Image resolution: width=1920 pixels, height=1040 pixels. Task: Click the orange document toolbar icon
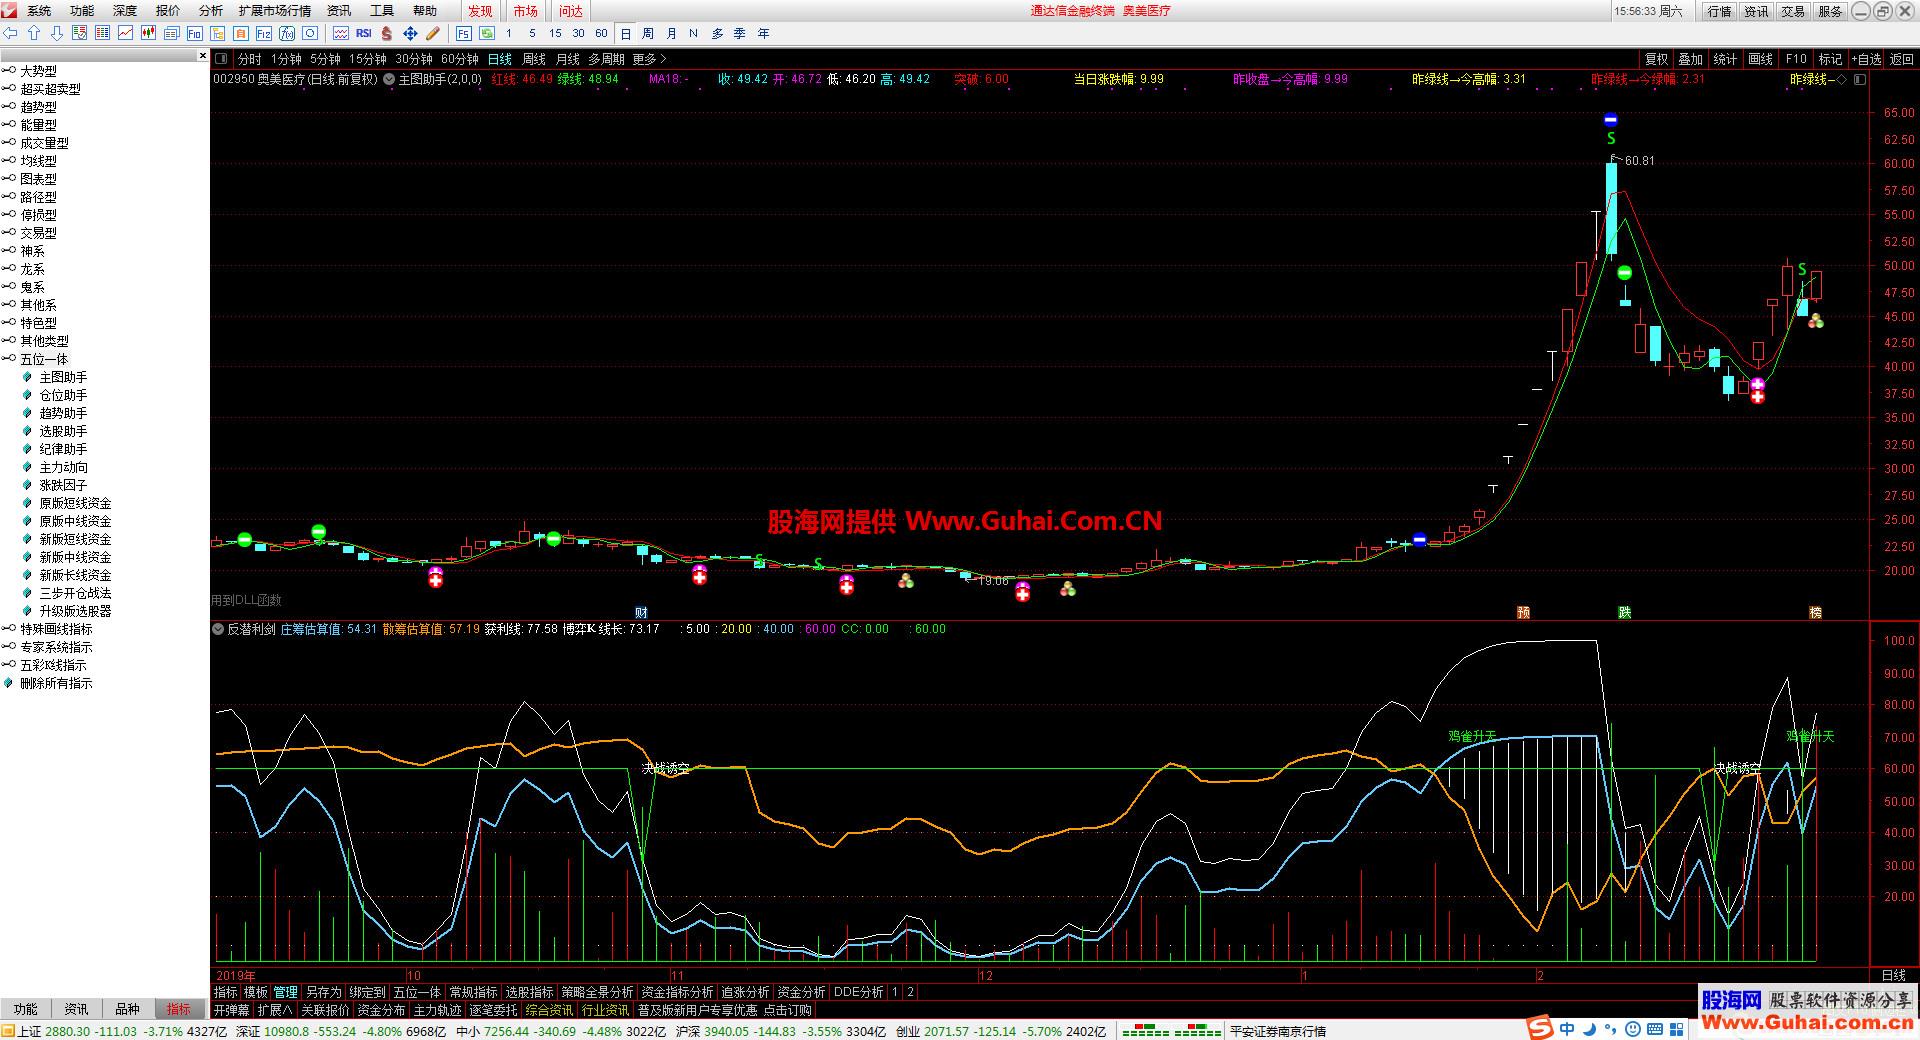tap(240, 33)
